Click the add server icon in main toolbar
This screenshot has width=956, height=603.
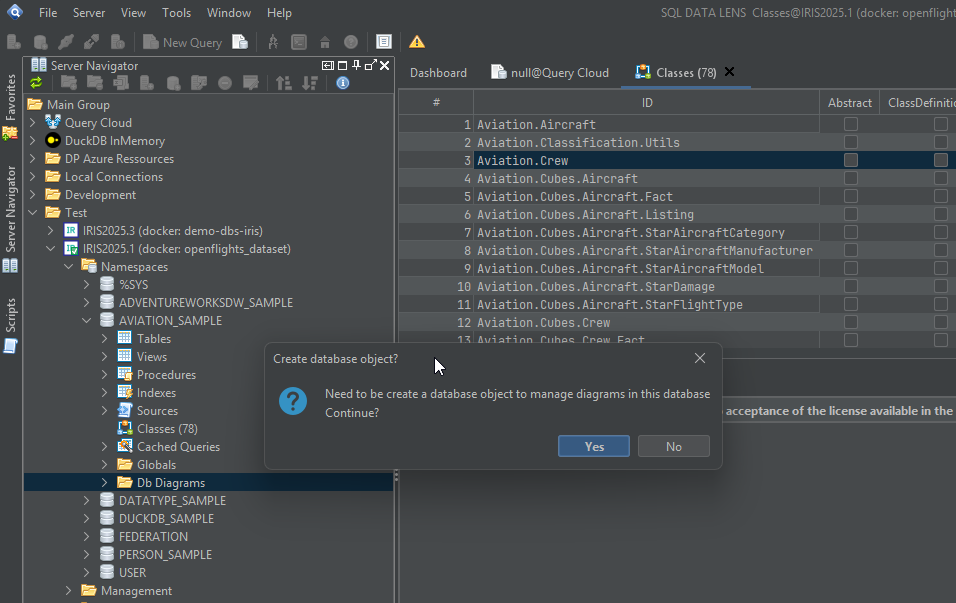(14, 42)
